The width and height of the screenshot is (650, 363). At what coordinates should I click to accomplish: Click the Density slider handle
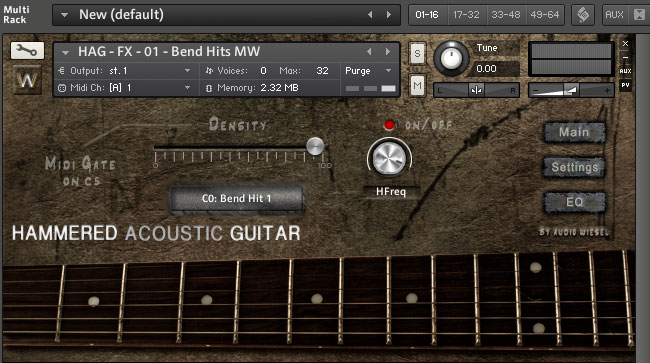pyautogui.click(x=315, y=146)
